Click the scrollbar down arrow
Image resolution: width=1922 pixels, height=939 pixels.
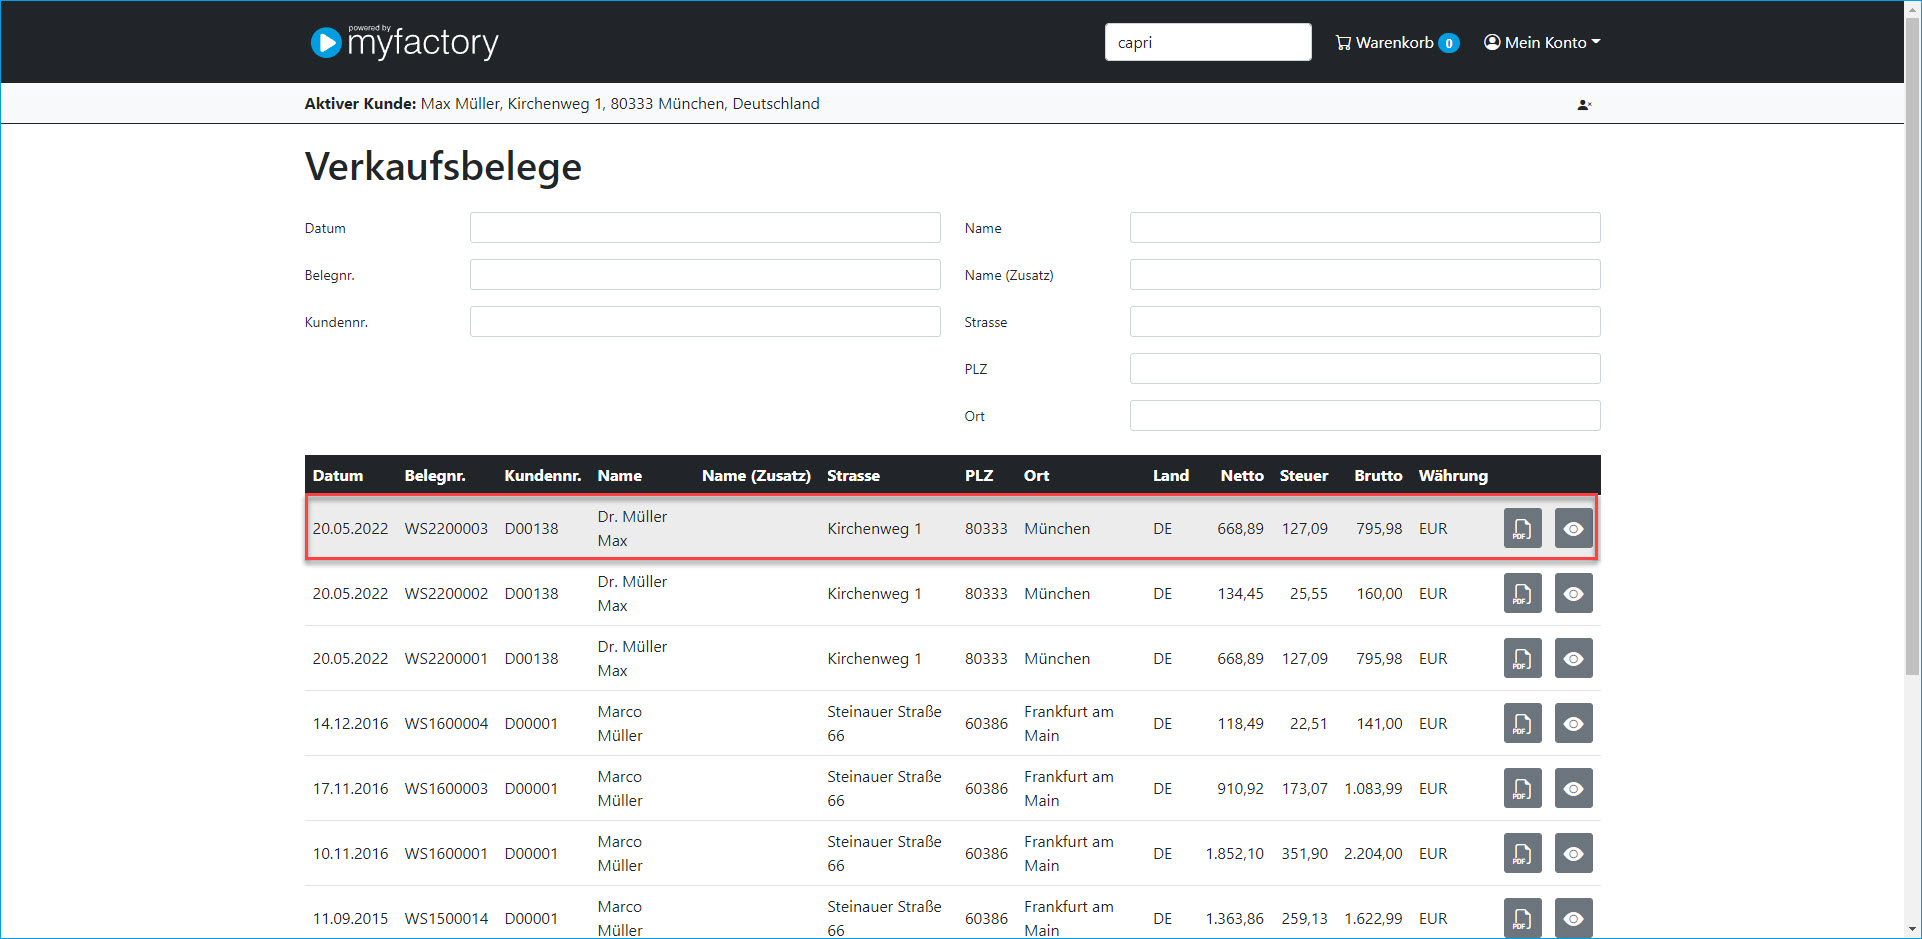click(1912, 929)
